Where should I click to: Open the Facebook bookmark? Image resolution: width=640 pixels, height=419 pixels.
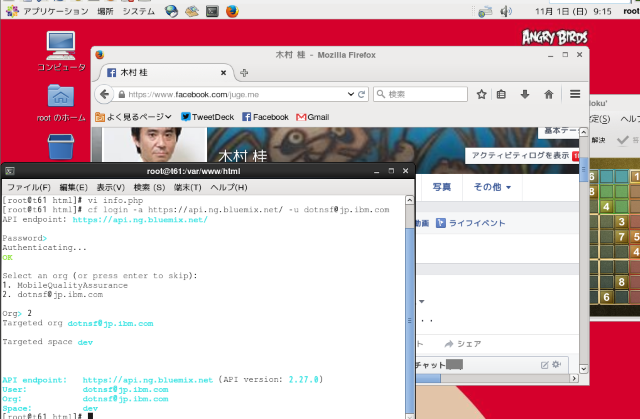click(265, 117)
